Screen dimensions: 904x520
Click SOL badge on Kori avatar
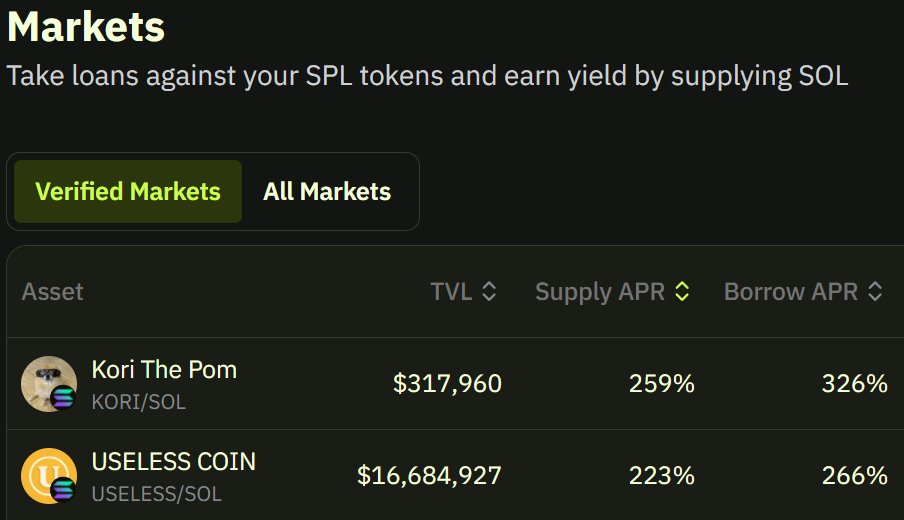pos(64,398)
